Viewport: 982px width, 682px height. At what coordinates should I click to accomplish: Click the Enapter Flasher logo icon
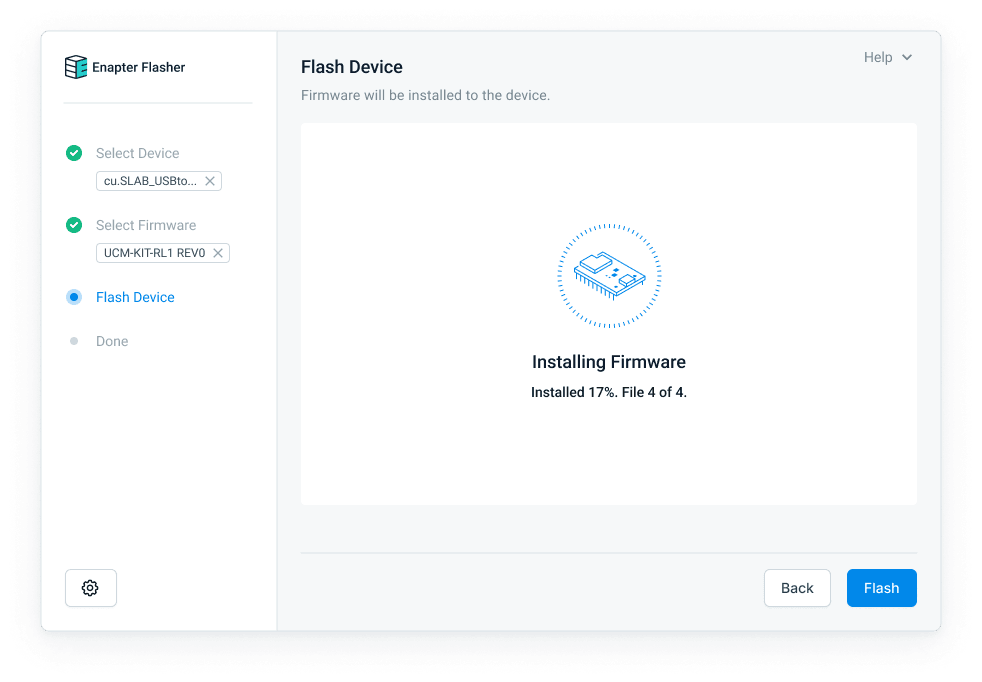(76, 67)
